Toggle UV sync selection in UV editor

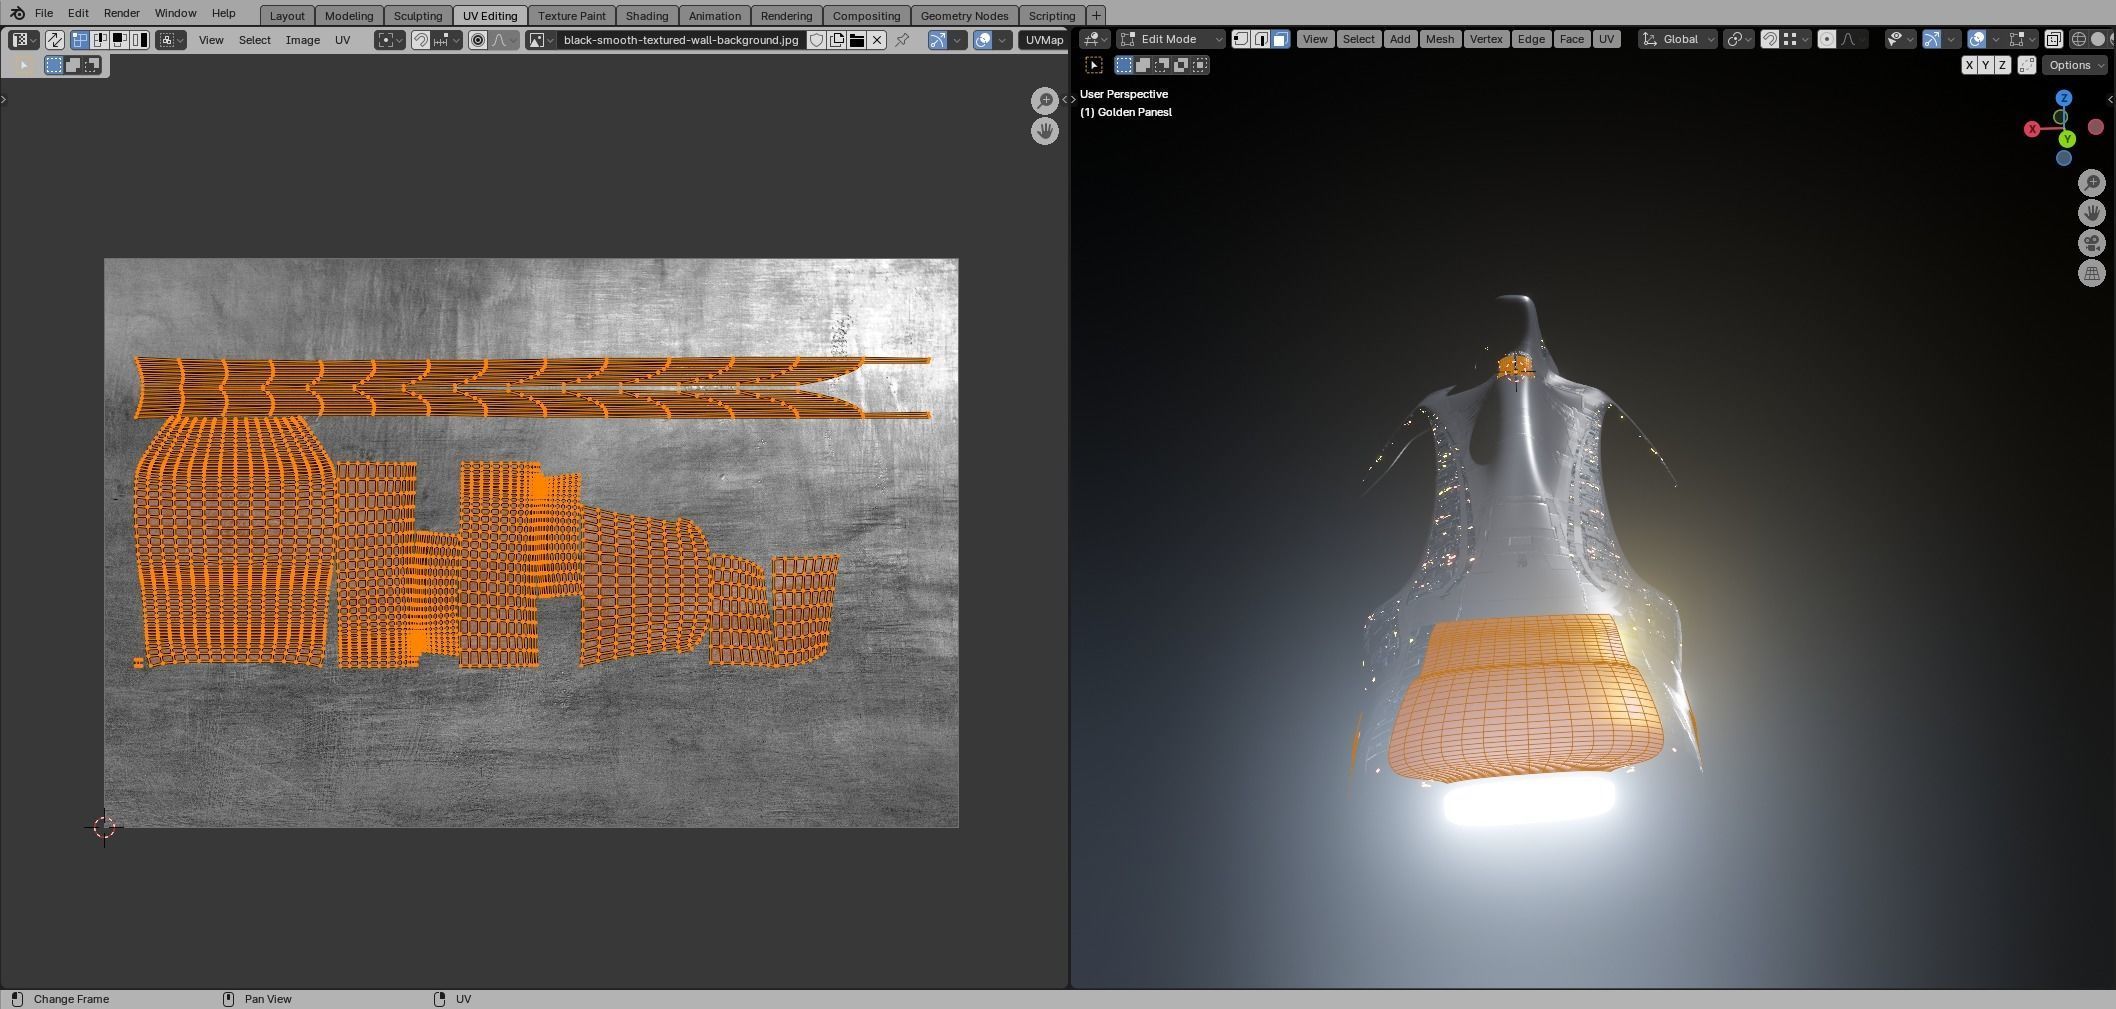point(55,40)
